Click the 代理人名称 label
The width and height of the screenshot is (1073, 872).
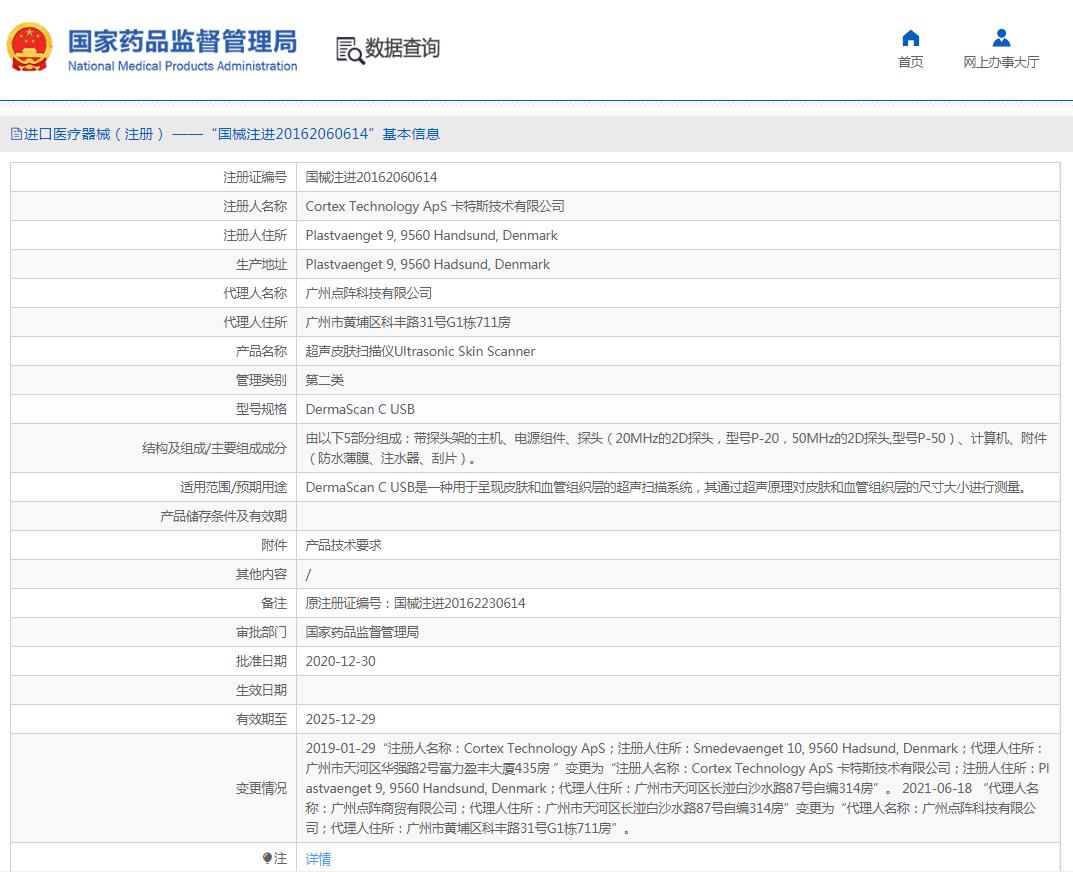pos(255,293)
